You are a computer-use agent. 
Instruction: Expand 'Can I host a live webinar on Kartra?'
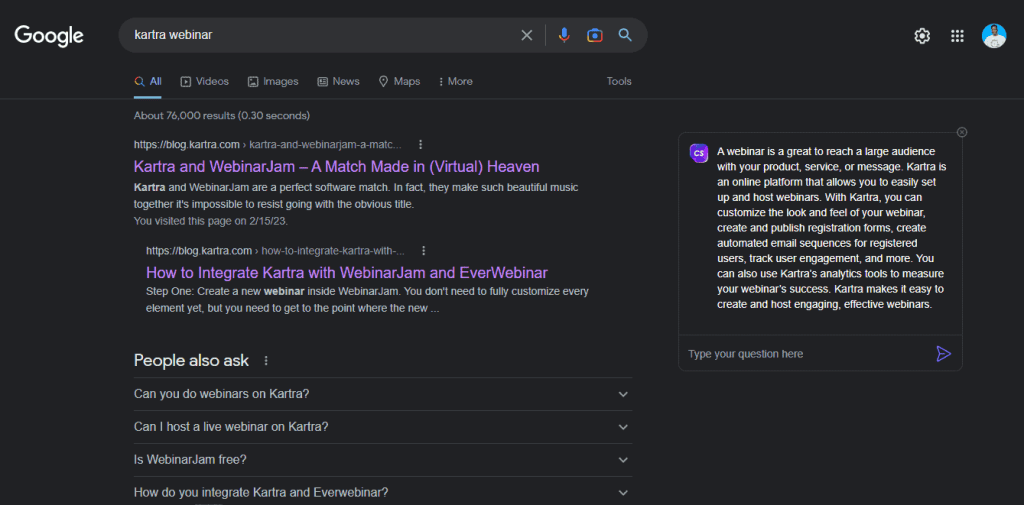click(383, 427)
